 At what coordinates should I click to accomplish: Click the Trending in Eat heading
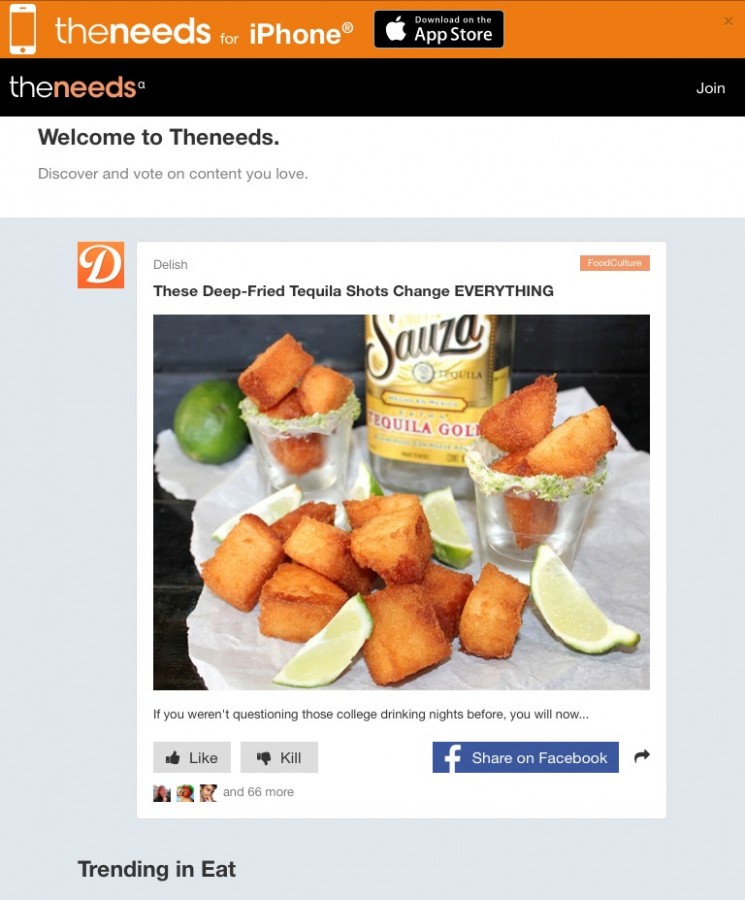pos(157,870)
